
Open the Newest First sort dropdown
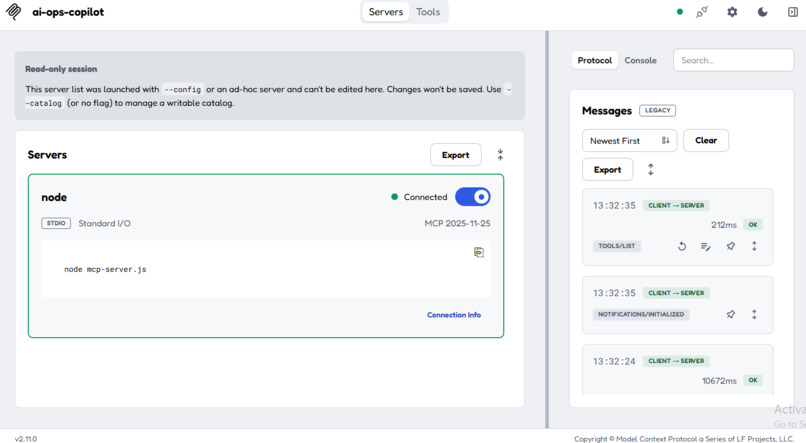point(629,140)
